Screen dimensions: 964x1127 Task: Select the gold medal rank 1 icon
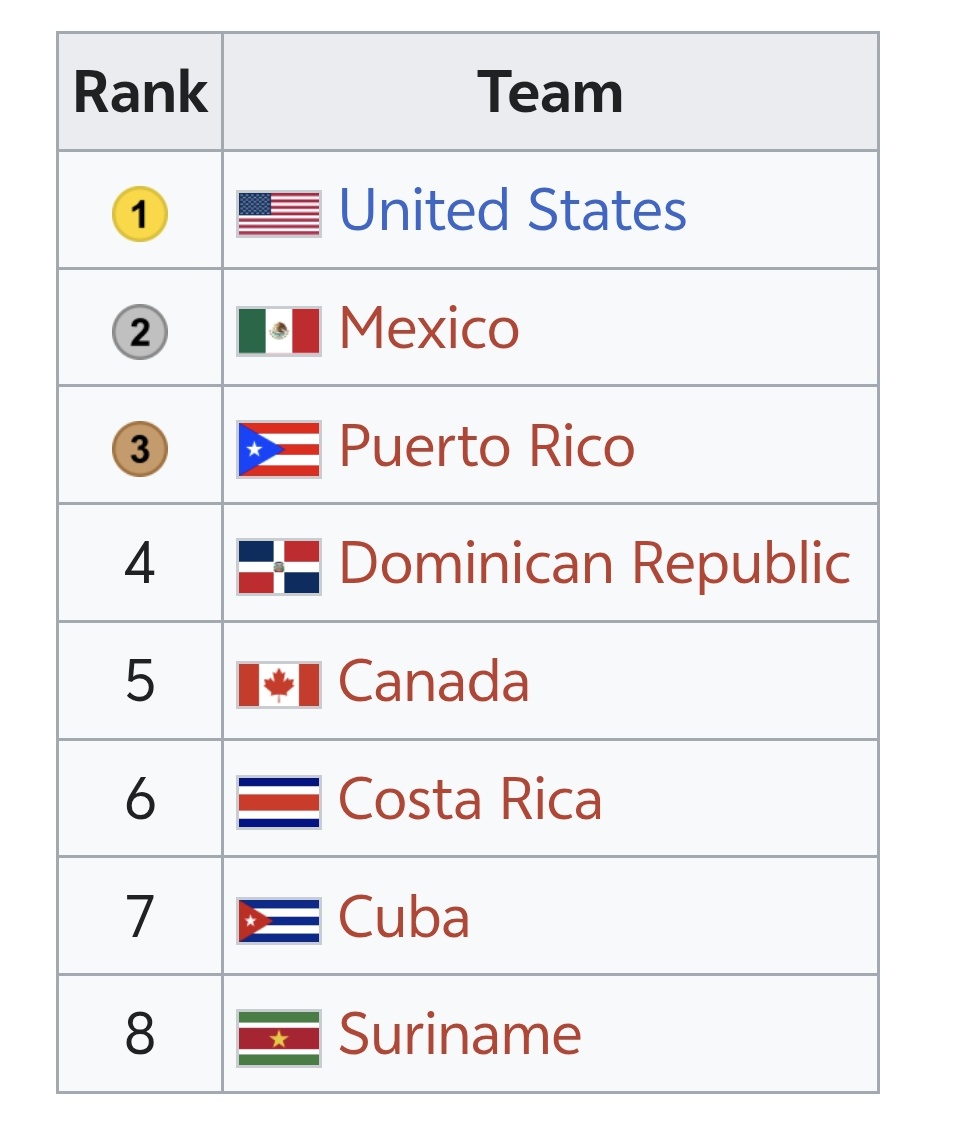[140, 214]
